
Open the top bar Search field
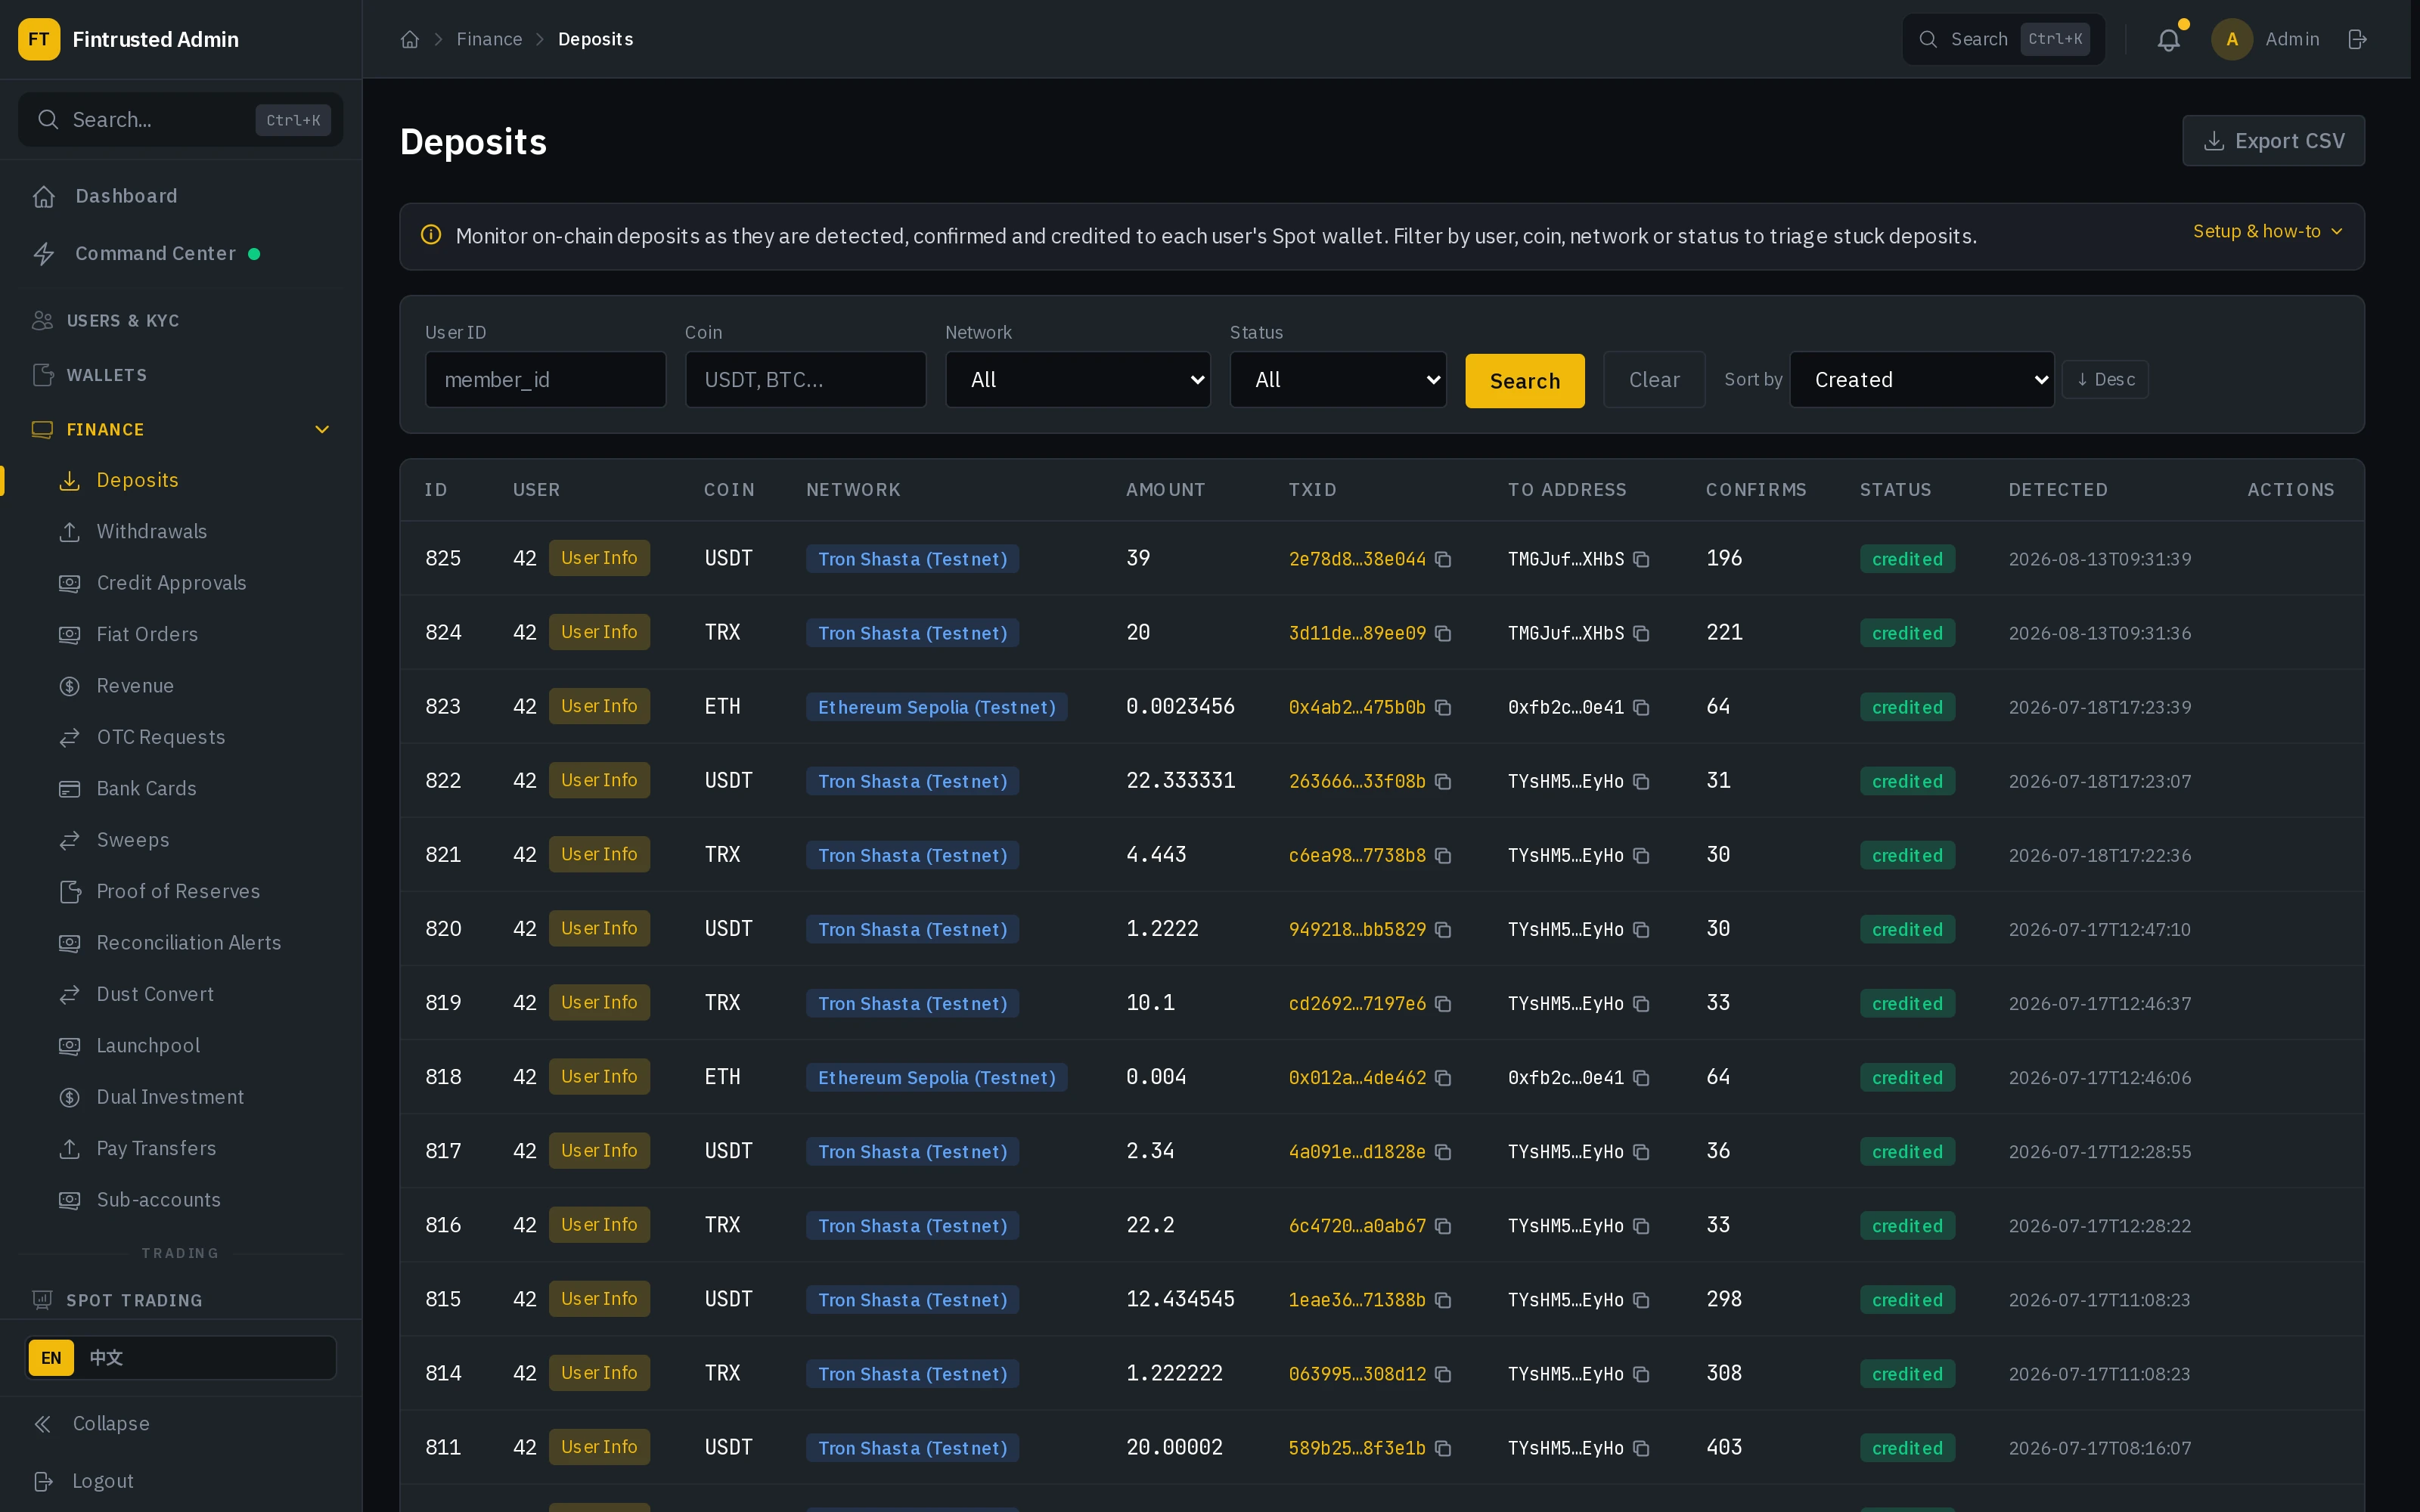coord(2003,39)
